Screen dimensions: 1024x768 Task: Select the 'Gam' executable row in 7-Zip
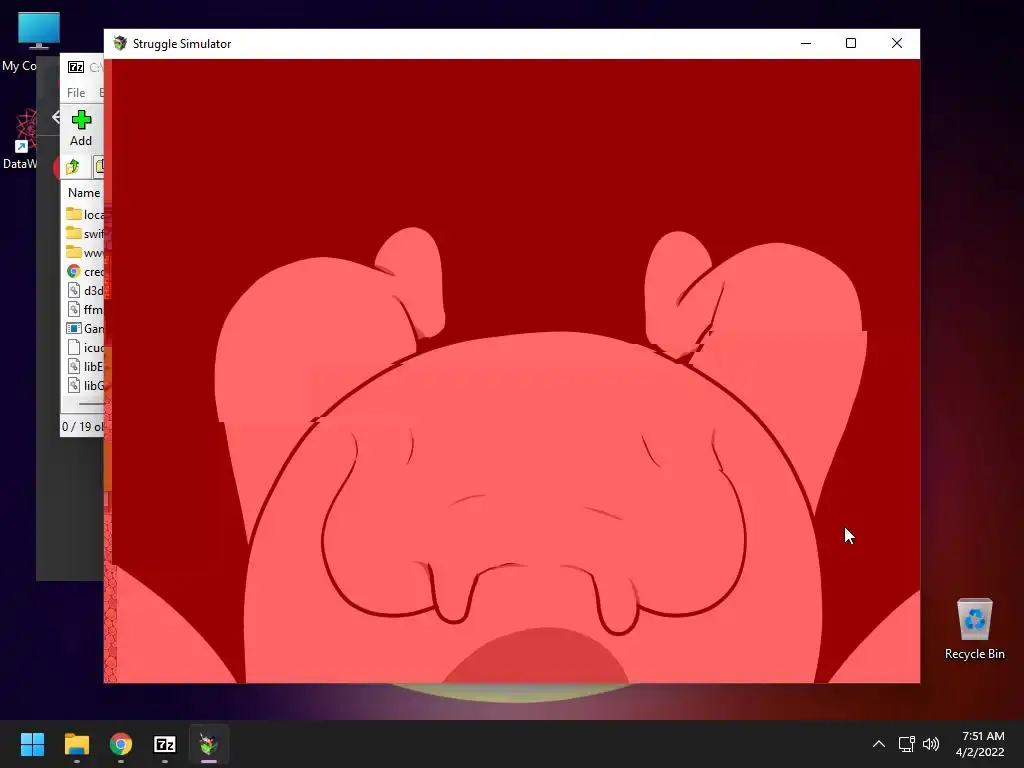[84, 328]
